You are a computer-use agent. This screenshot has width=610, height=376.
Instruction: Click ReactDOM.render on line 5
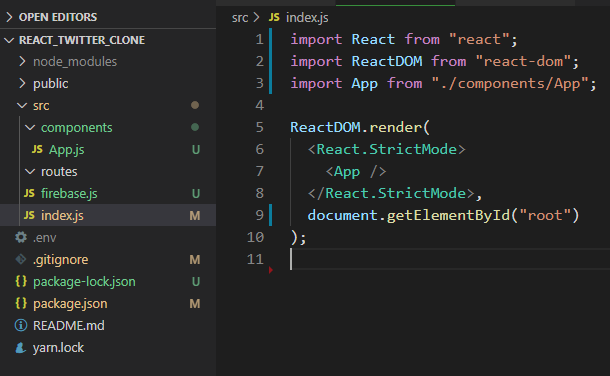point(355,127)
